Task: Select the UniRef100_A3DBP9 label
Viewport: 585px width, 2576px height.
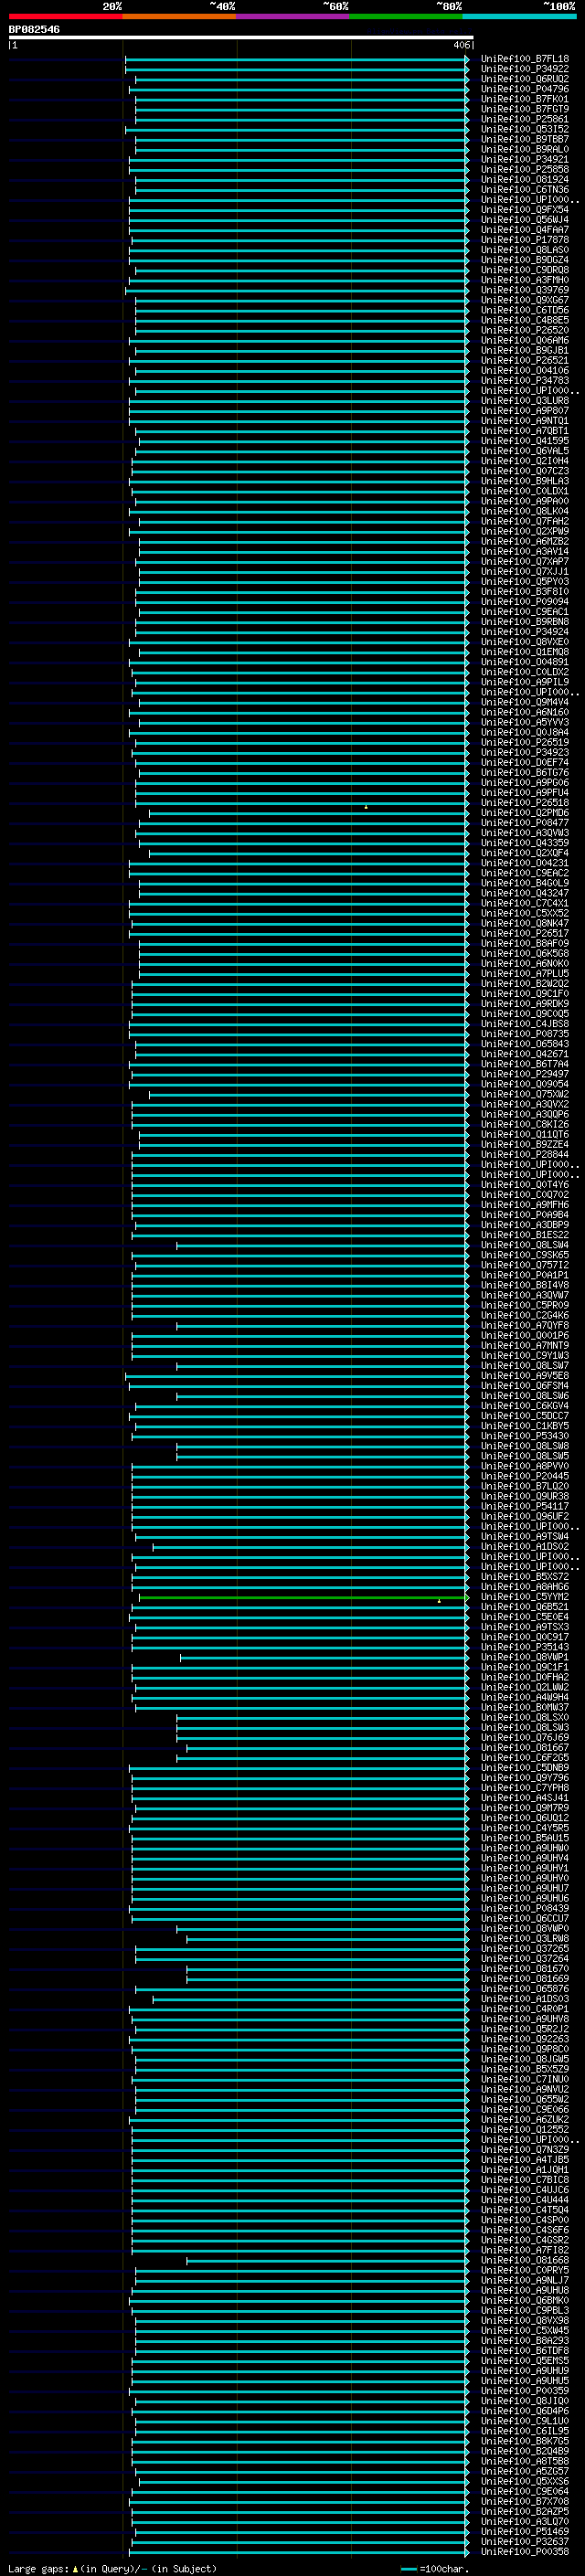Action: pos(525,1224)
